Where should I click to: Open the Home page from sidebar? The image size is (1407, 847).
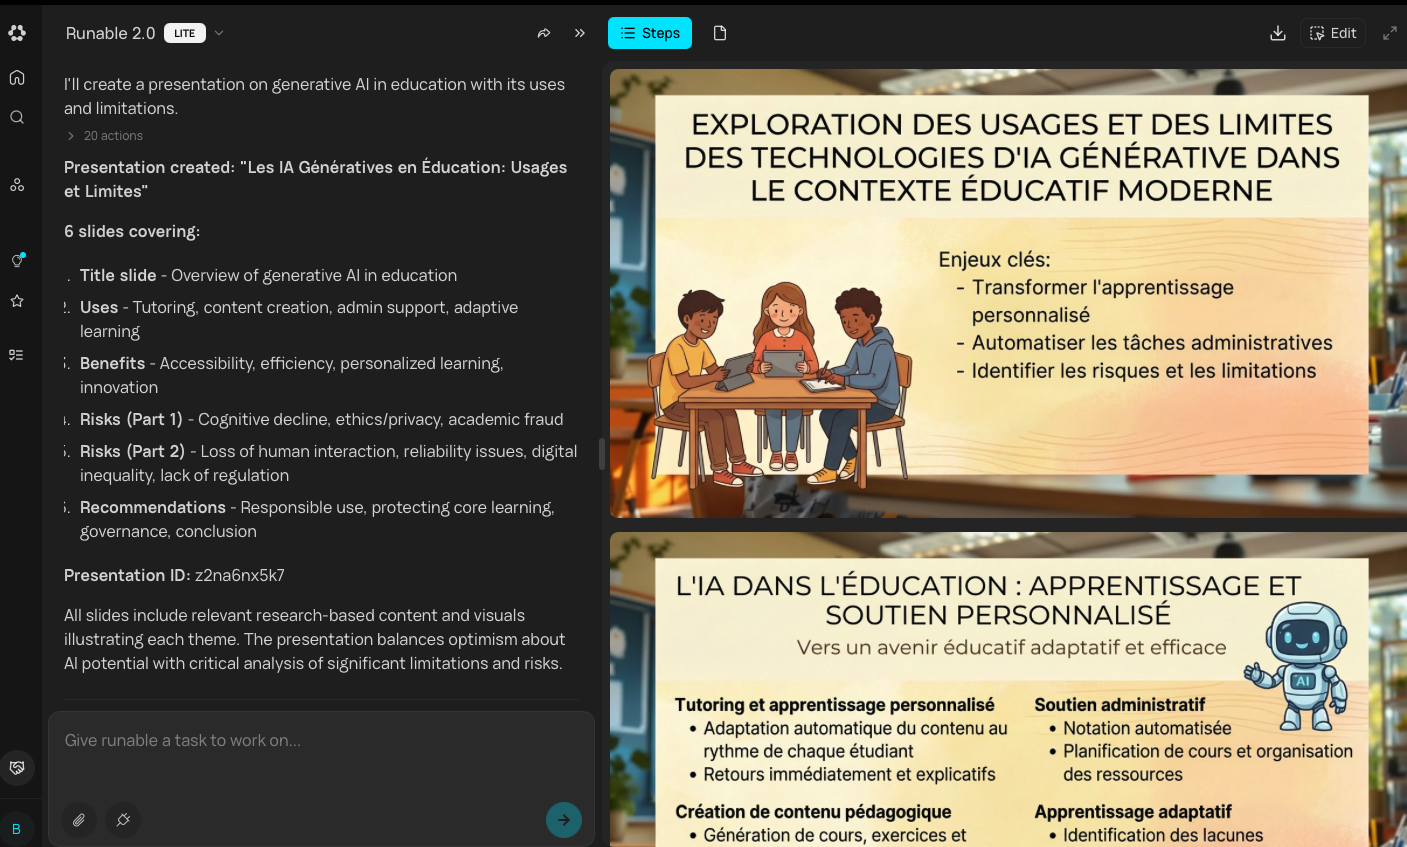point(17,78)
